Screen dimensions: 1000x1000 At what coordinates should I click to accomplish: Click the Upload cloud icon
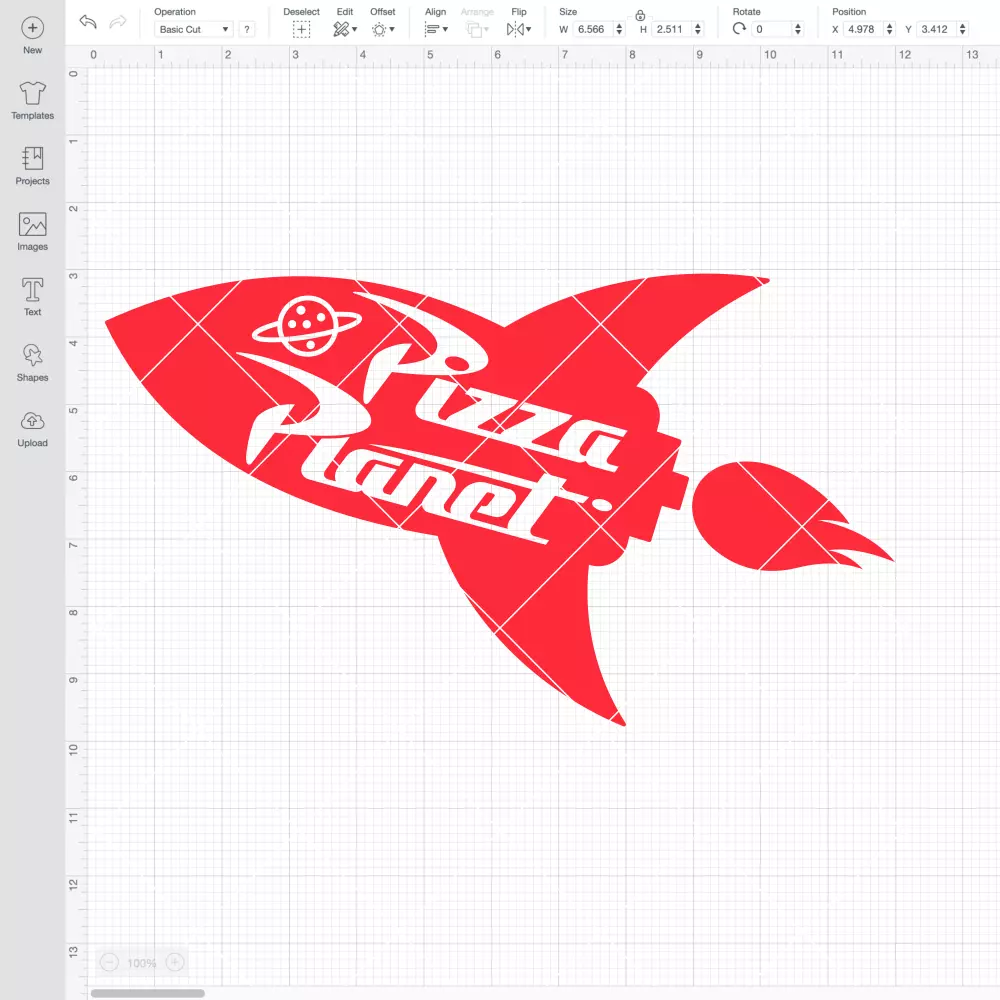tap(33, 421)
